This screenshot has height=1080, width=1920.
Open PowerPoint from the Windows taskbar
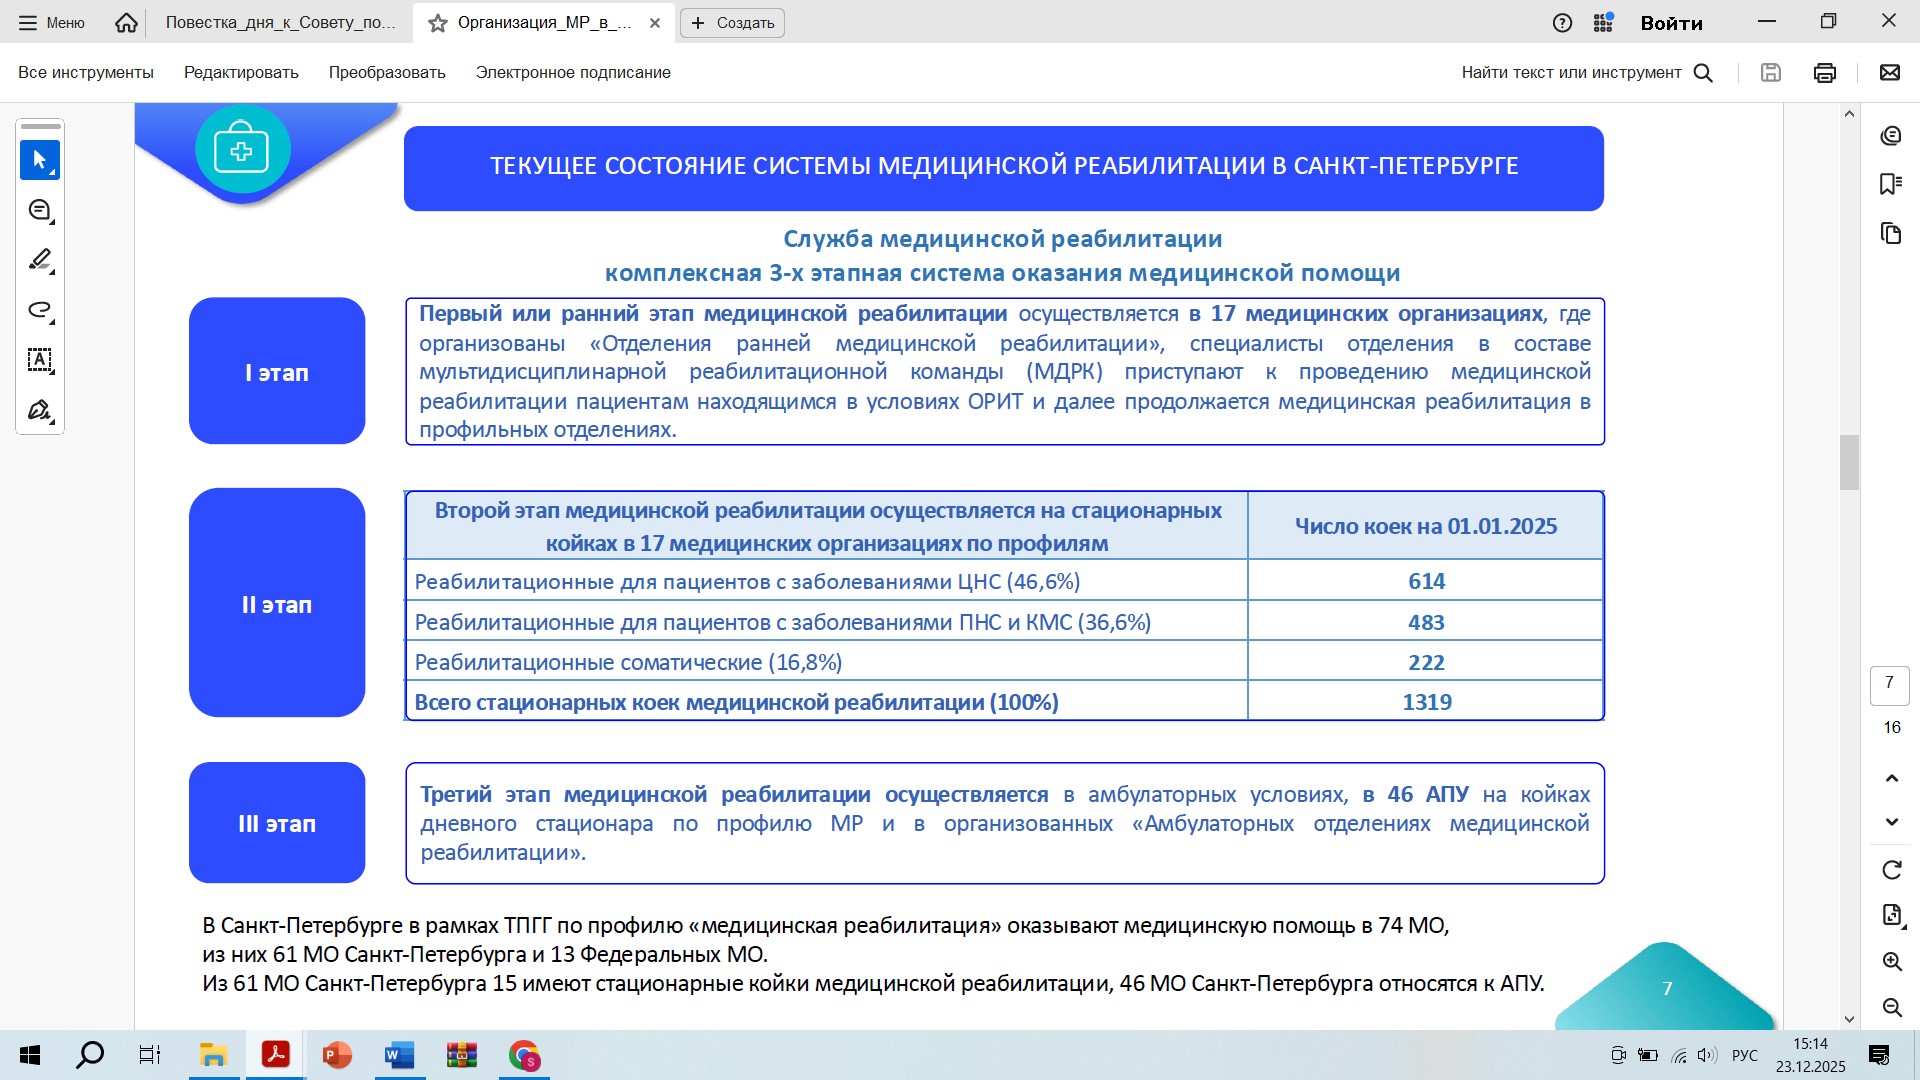click(x=337, y=1055)
